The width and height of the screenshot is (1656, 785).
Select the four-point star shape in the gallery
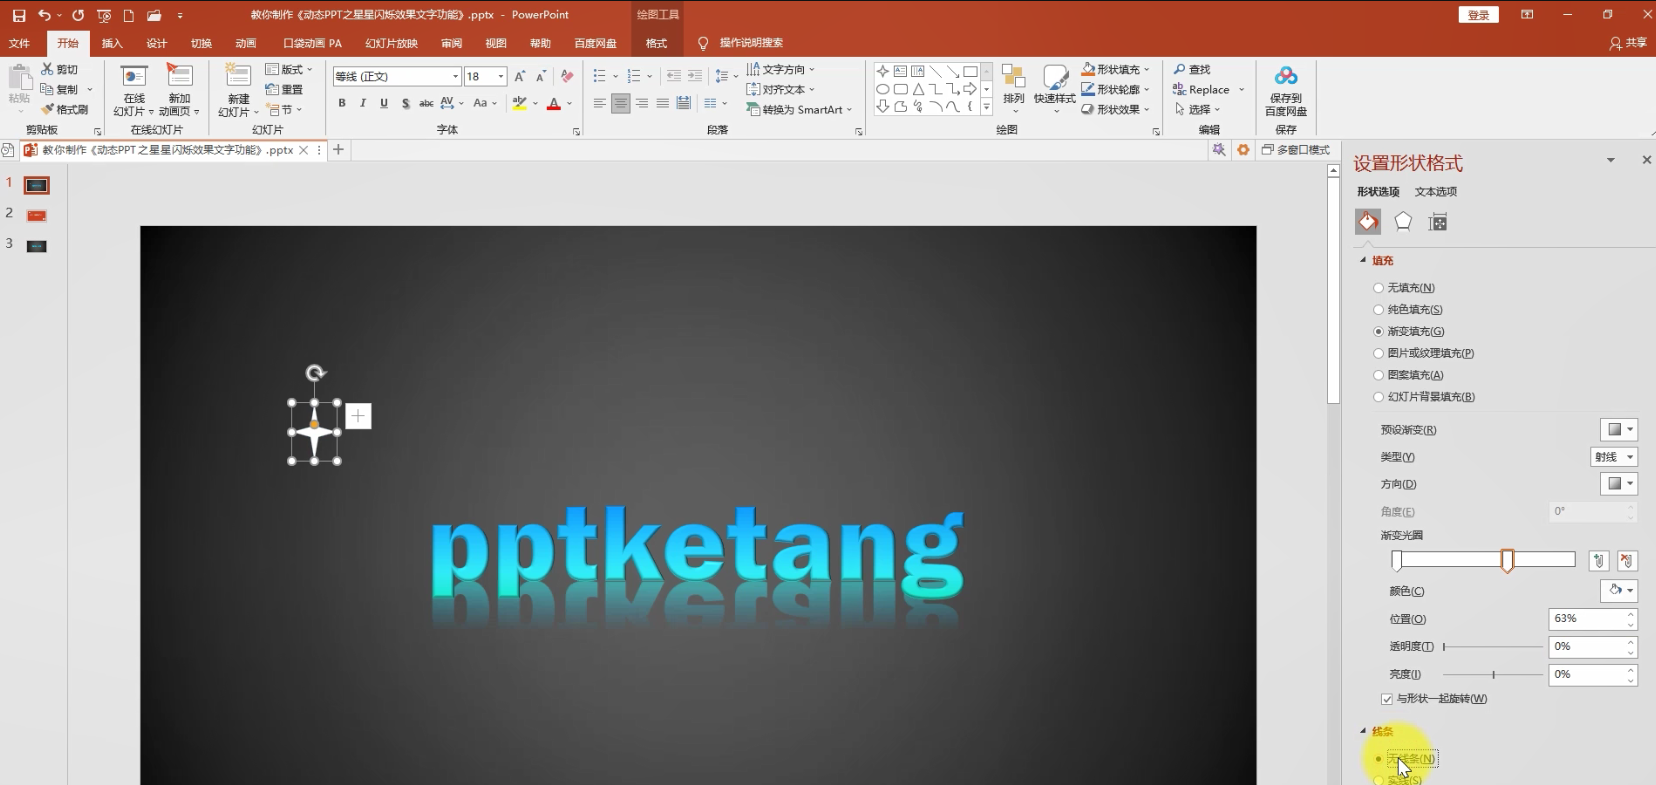[883, 71]
